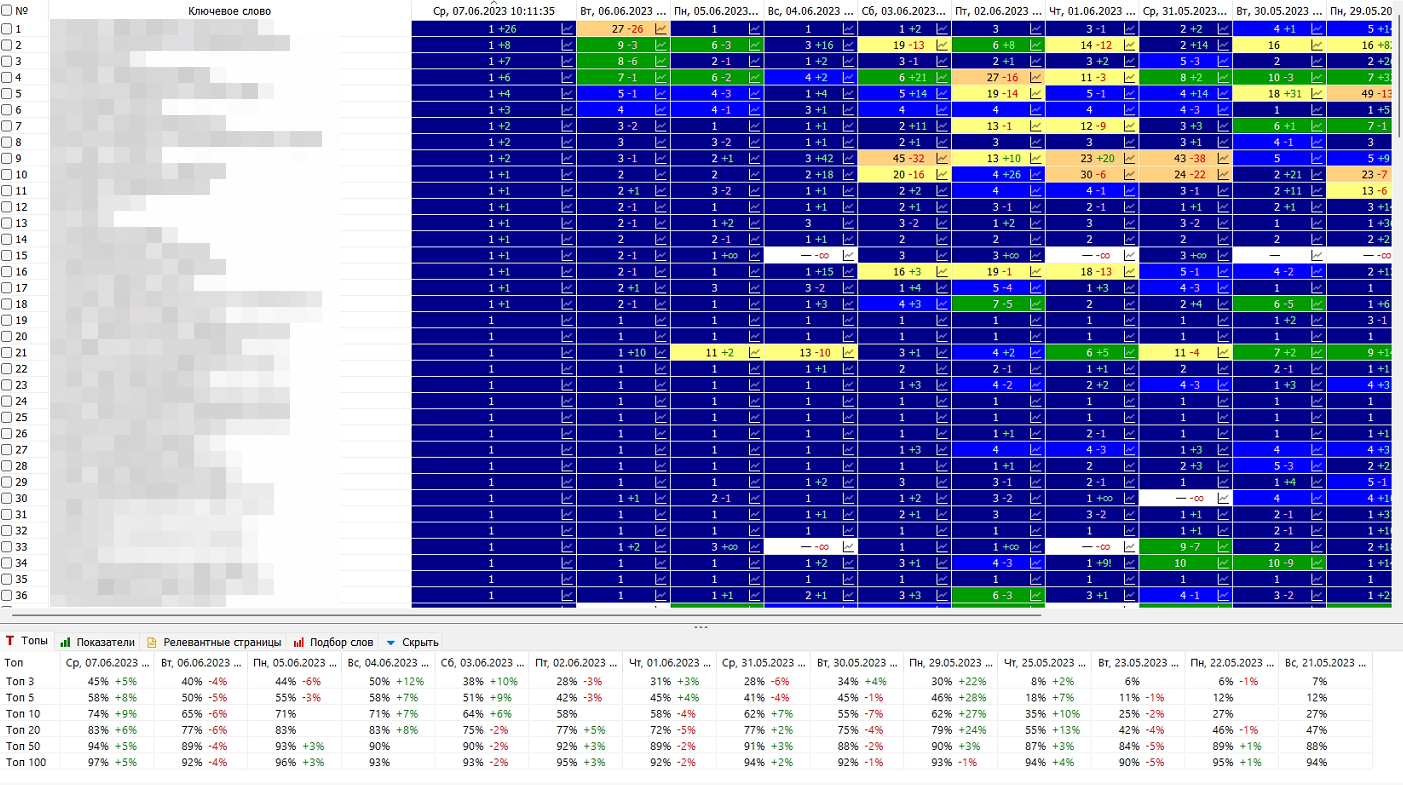Open row 9 chart icon under 03.06.2023
Viewport: 1403px width, 785px height.
click(x=942, y=158)
